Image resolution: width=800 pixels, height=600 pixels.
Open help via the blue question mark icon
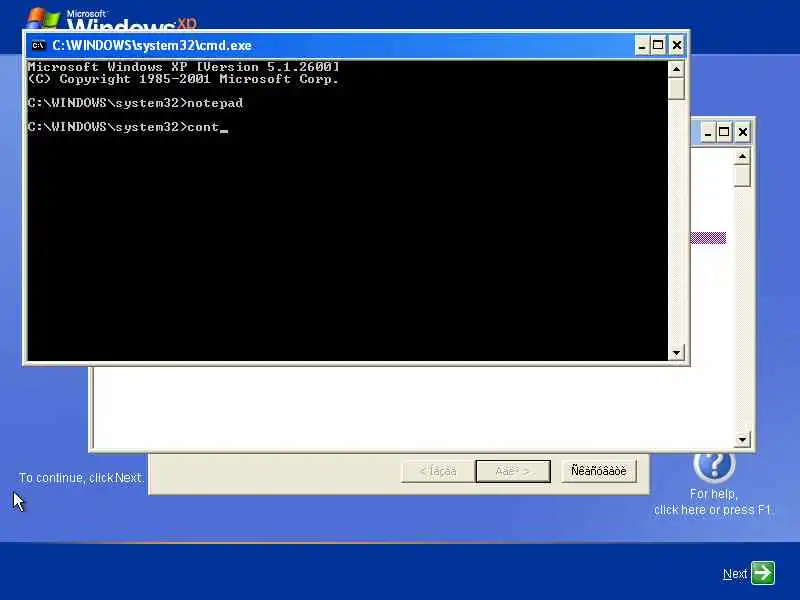pyautogui.click(x=714, y=466)
